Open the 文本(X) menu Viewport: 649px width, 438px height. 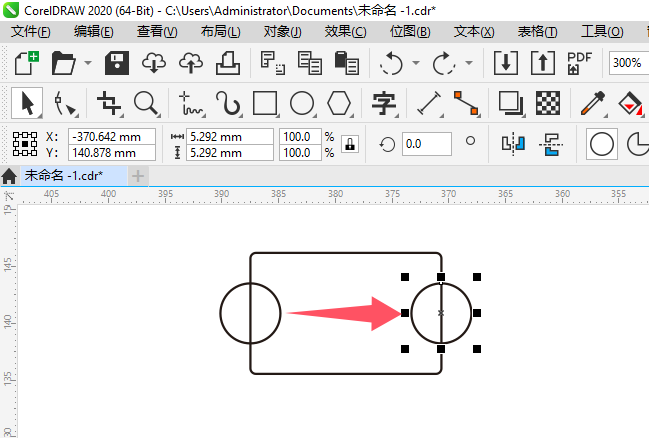[474, 31]
